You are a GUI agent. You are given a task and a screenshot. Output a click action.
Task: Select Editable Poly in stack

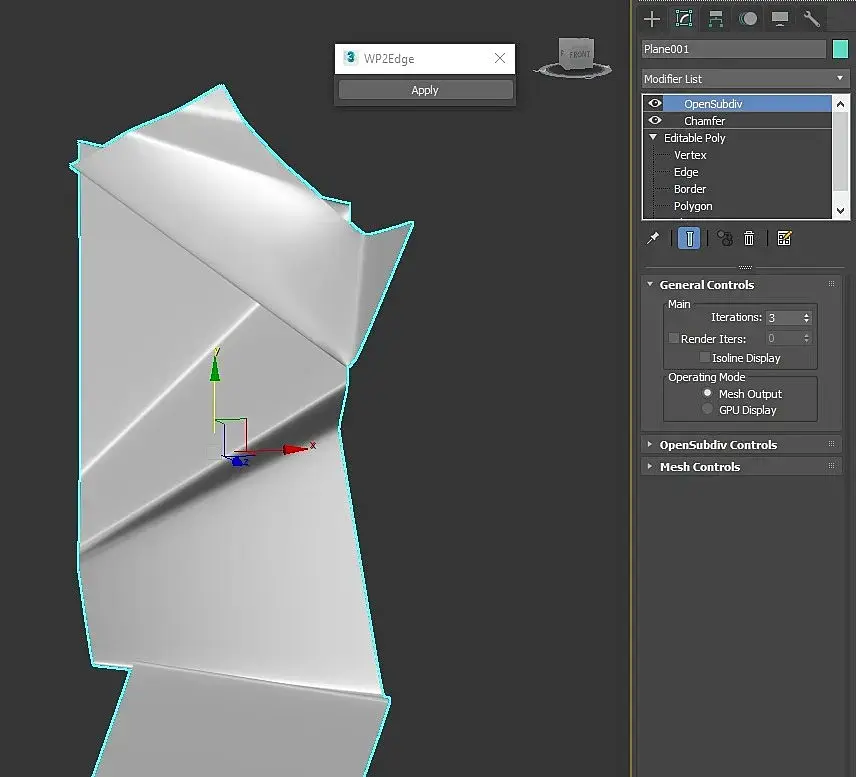[x=694, y=138]
